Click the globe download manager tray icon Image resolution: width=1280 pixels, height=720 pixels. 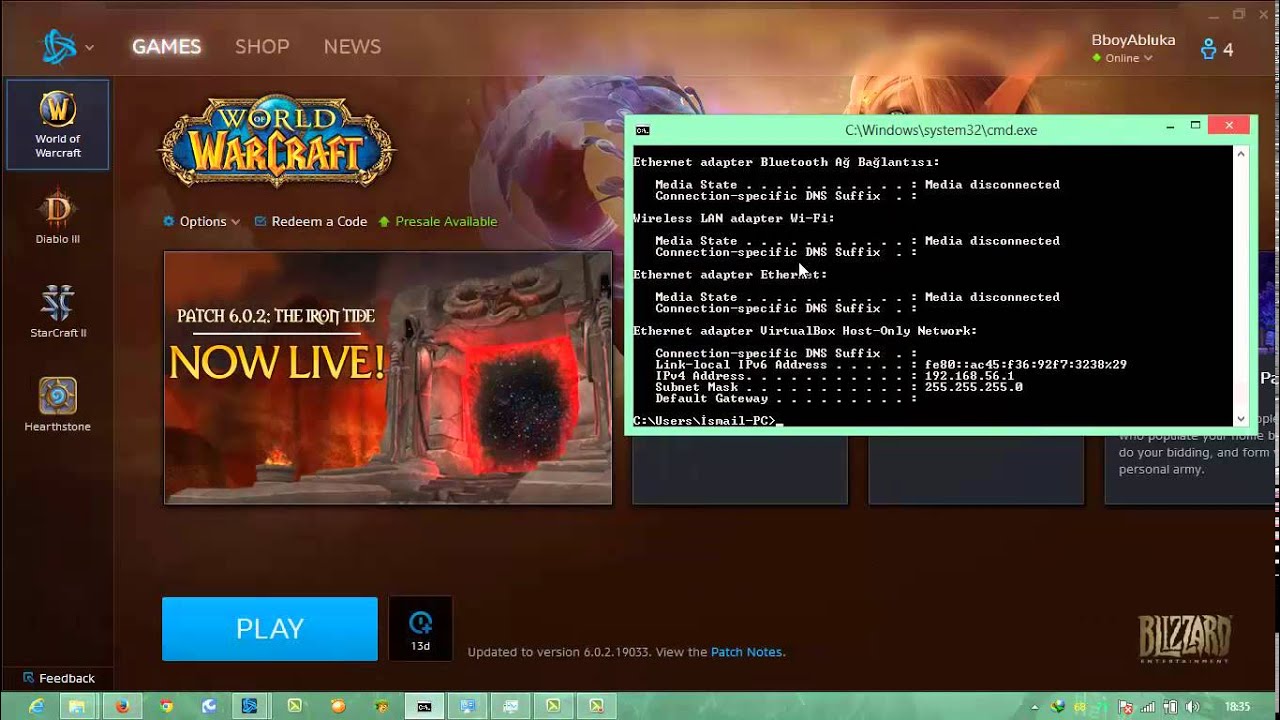pos(1058,706)
